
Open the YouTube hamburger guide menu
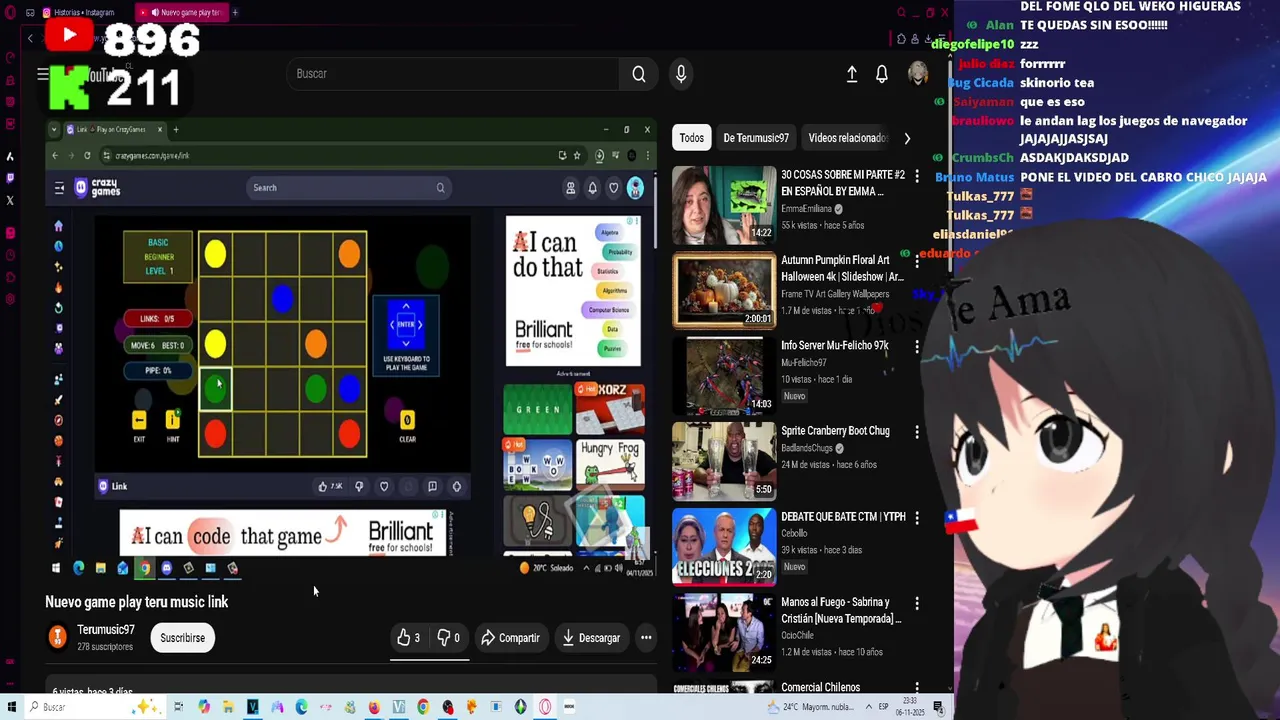[x=42, y=75]
